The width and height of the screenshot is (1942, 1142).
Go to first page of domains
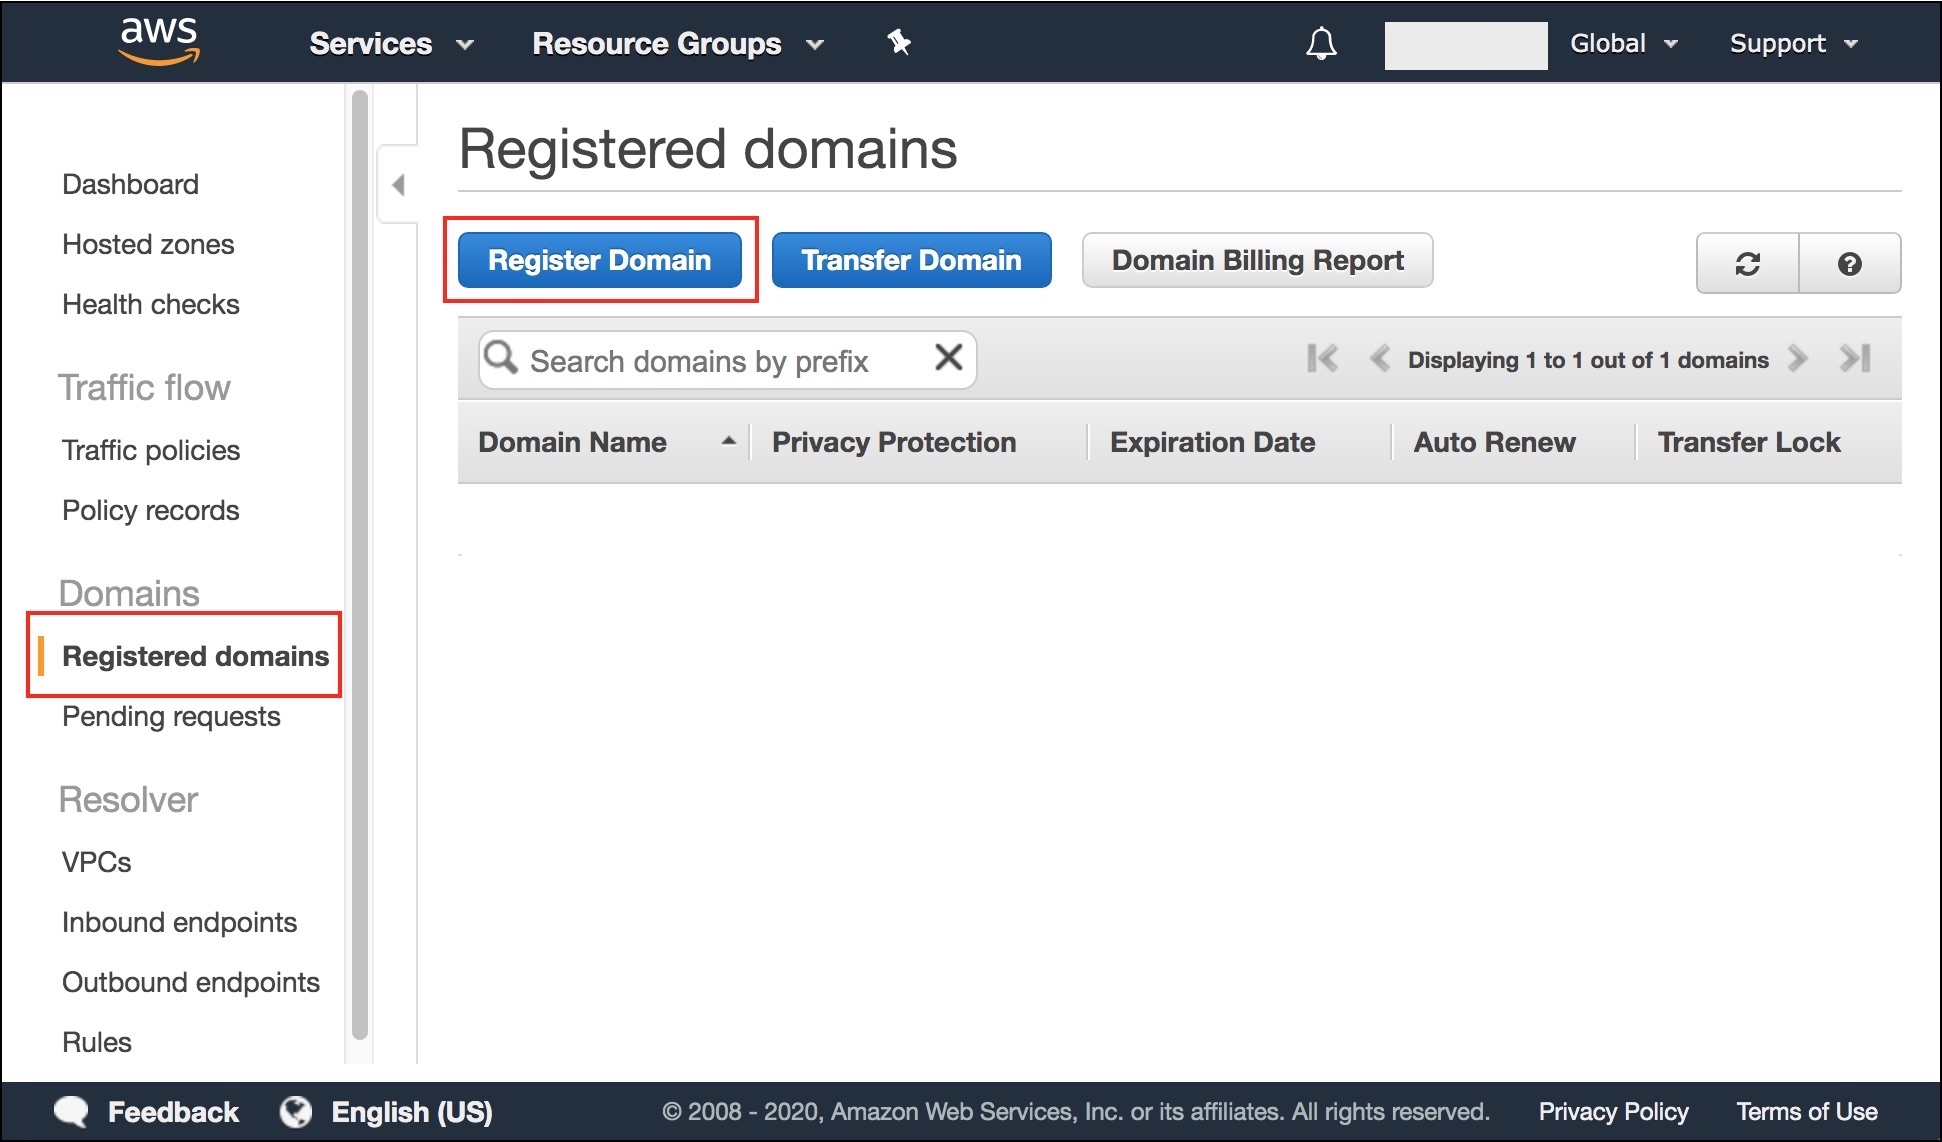(1322, 358)
